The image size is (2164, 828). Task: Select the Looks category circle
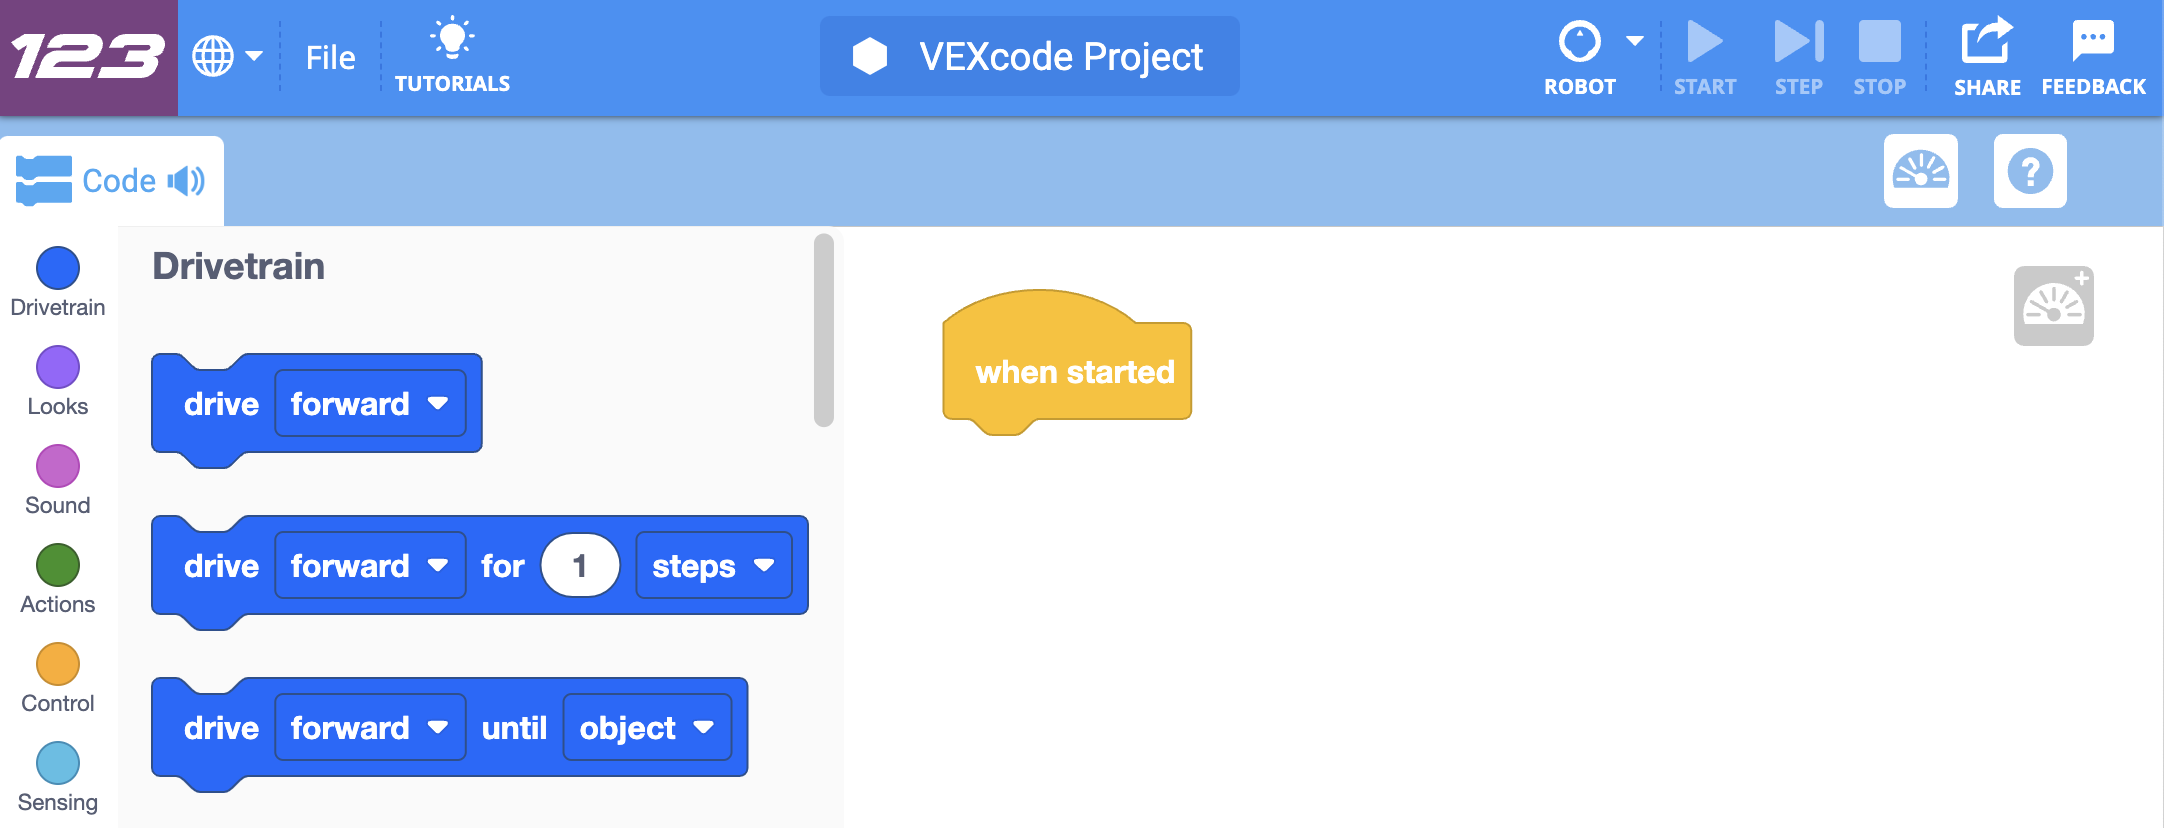pyautogui.click(x=57, y=367)
